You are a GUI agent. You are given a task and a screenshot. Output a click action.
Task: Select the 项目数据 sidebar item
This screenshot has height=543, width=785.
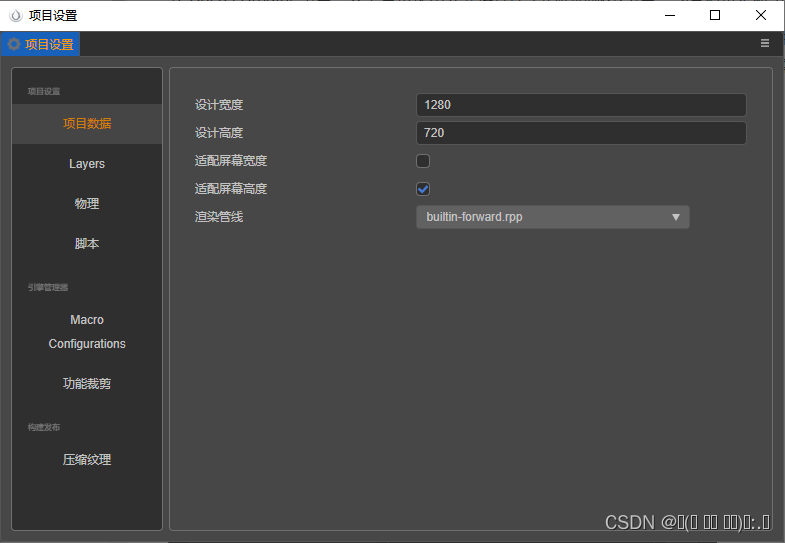[x=87, y=124]
